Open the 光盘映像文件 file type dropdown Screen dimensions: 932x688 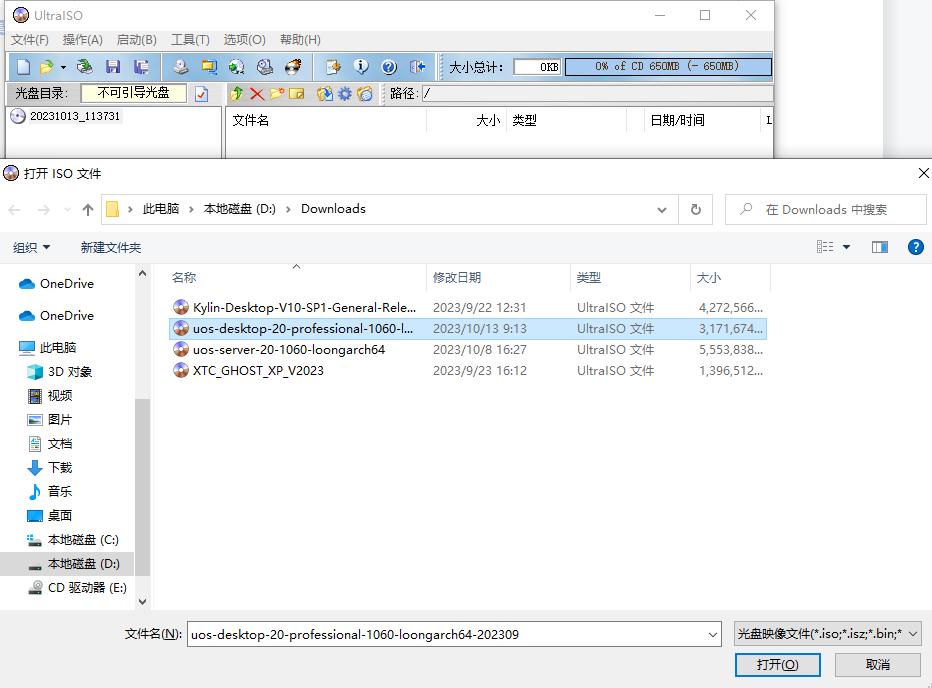(827, 634)
